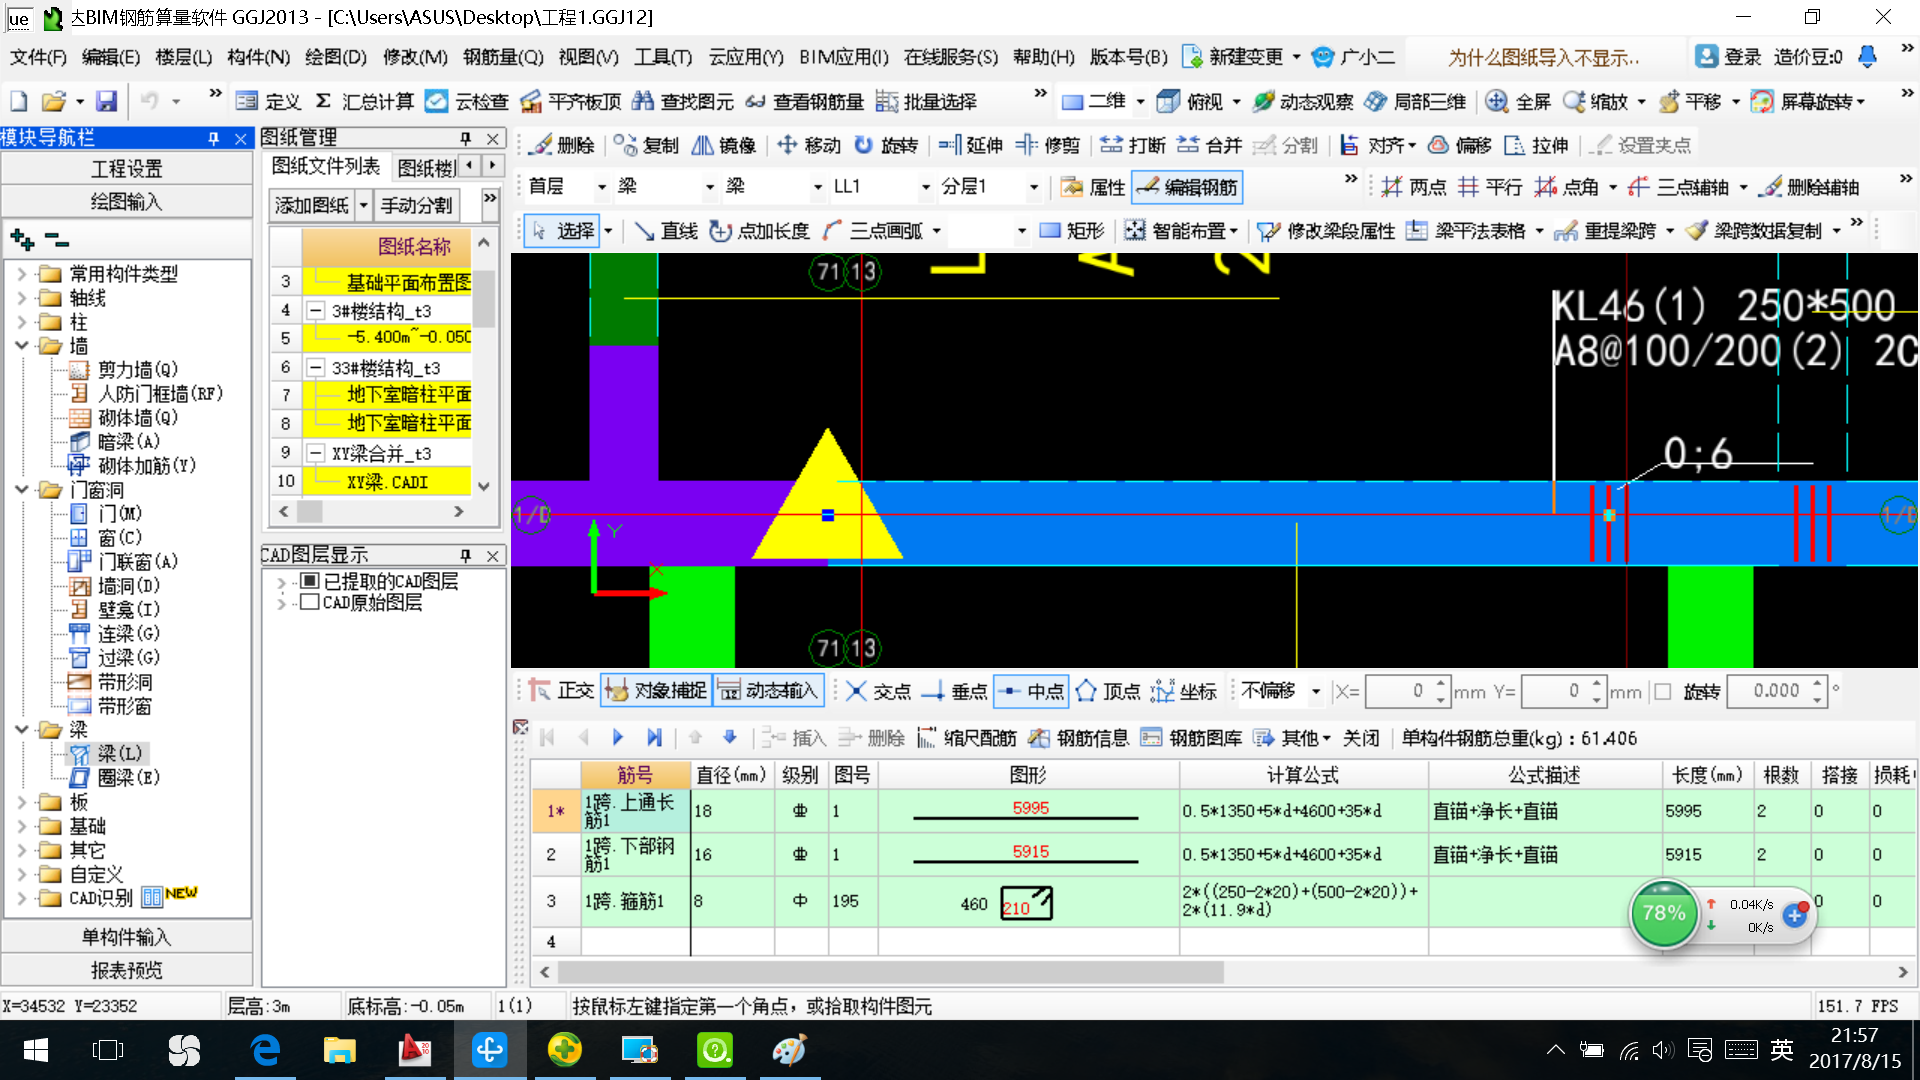This screenshot has width=1920, height=1080.
Task: Open 帮助(H) menu
Action: pyautogui.click(x=1043, y=57)
